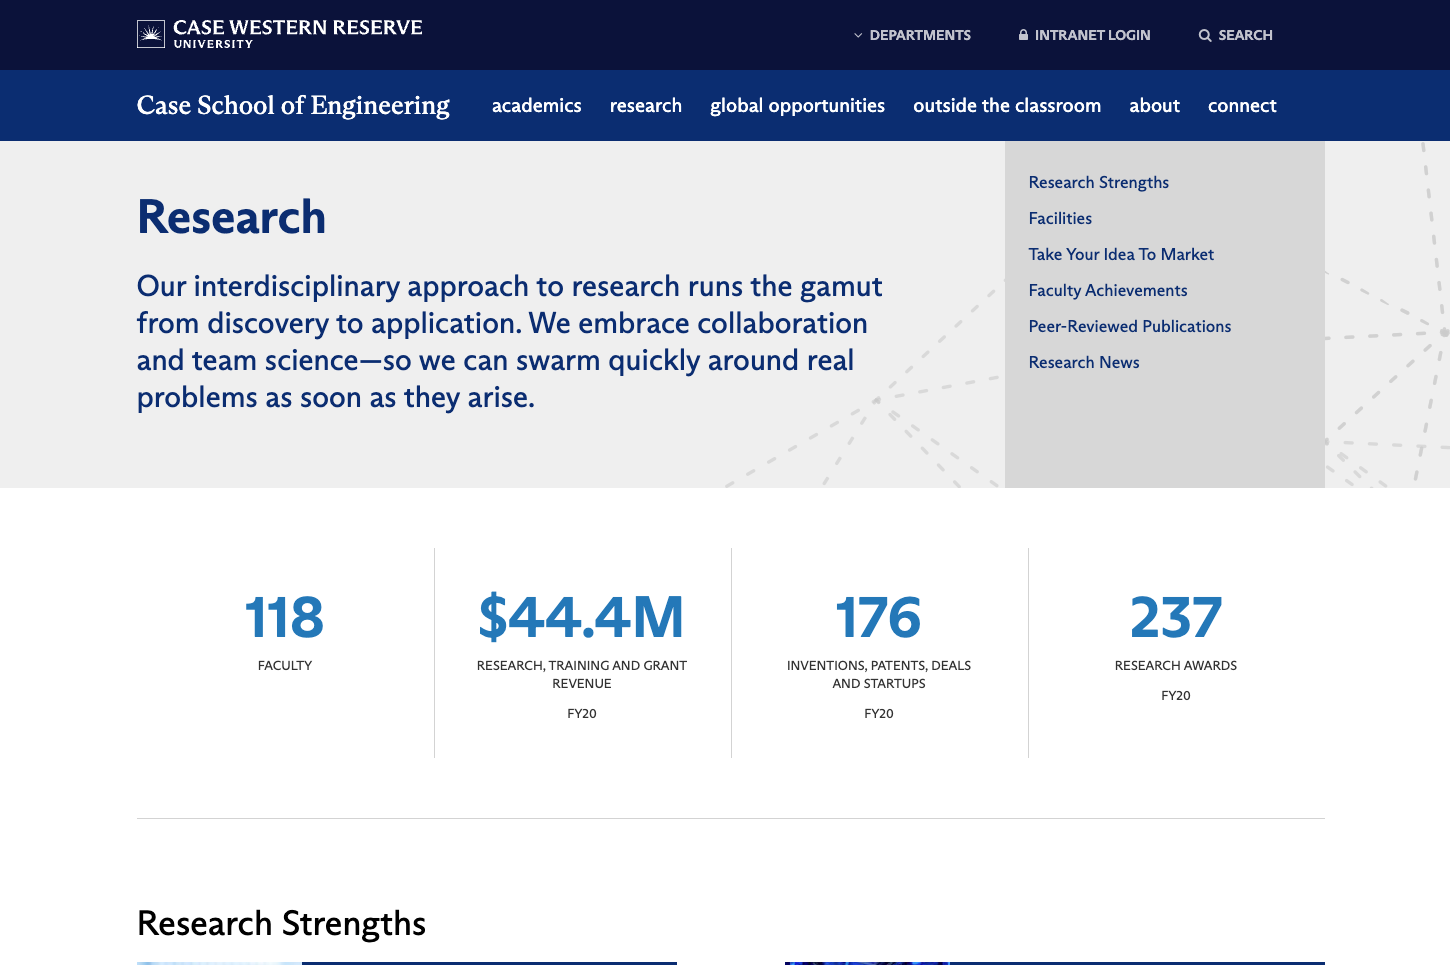Click the Research Strengths section heading
The width and height of the screenshot is (1450, 965).
(x=282, y=923)
